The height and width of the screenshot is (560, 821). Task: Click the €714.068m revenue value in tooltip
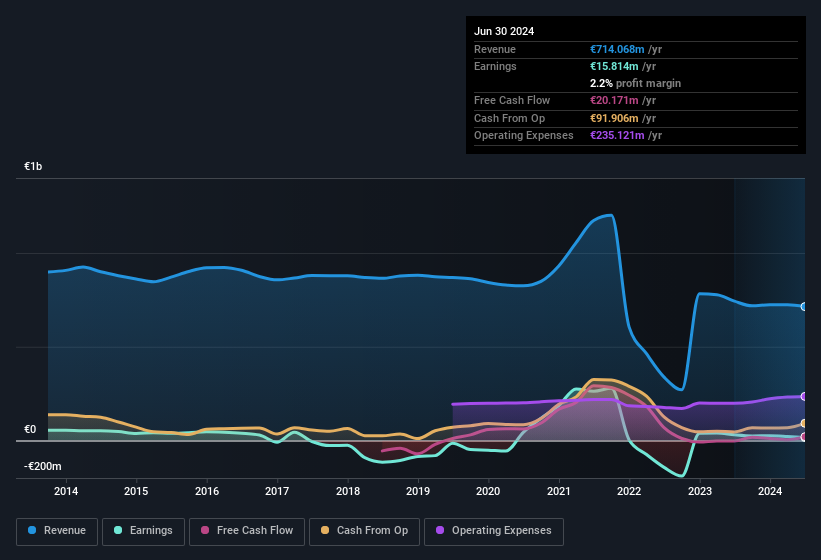617,49
